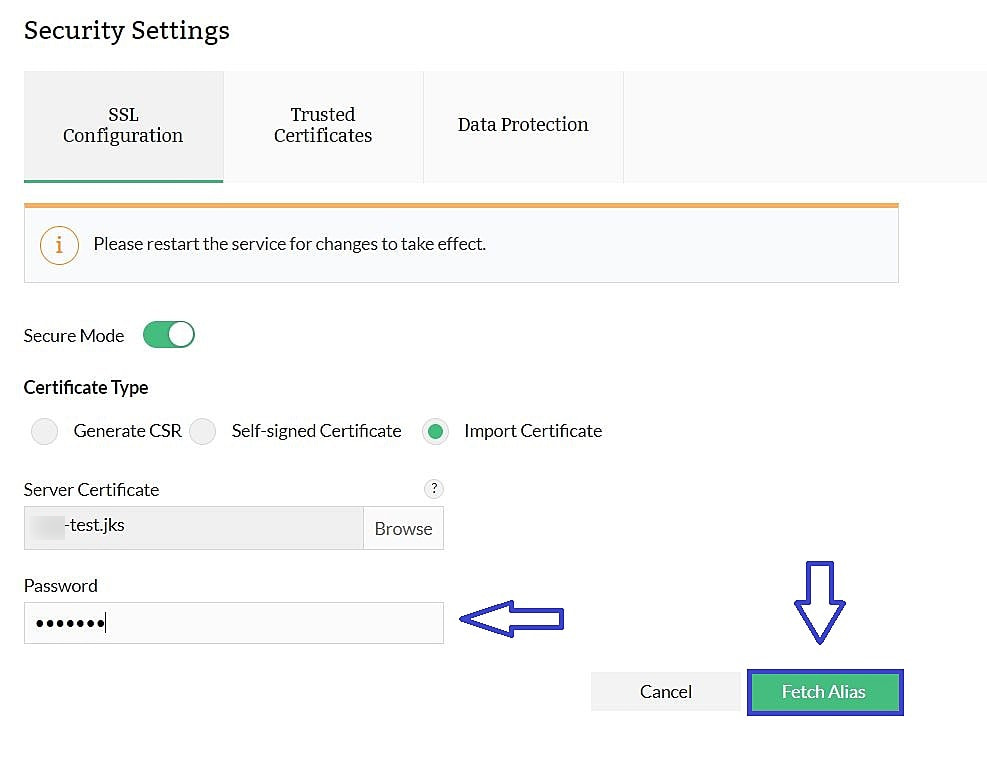Click the restart service notice text
The image size is (987, 766).
289,244
